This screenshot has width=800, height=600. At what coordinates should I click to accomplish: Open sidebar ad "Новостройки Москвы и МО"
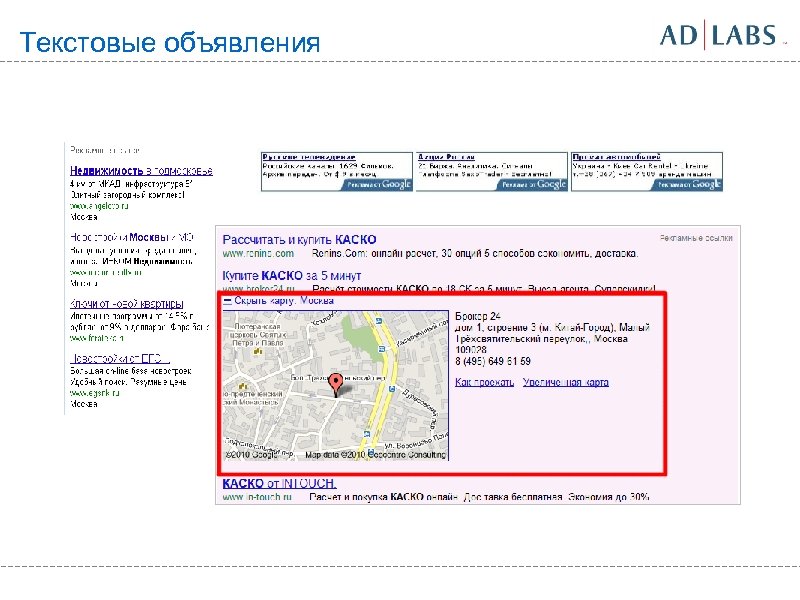click(x=132, y=237)
